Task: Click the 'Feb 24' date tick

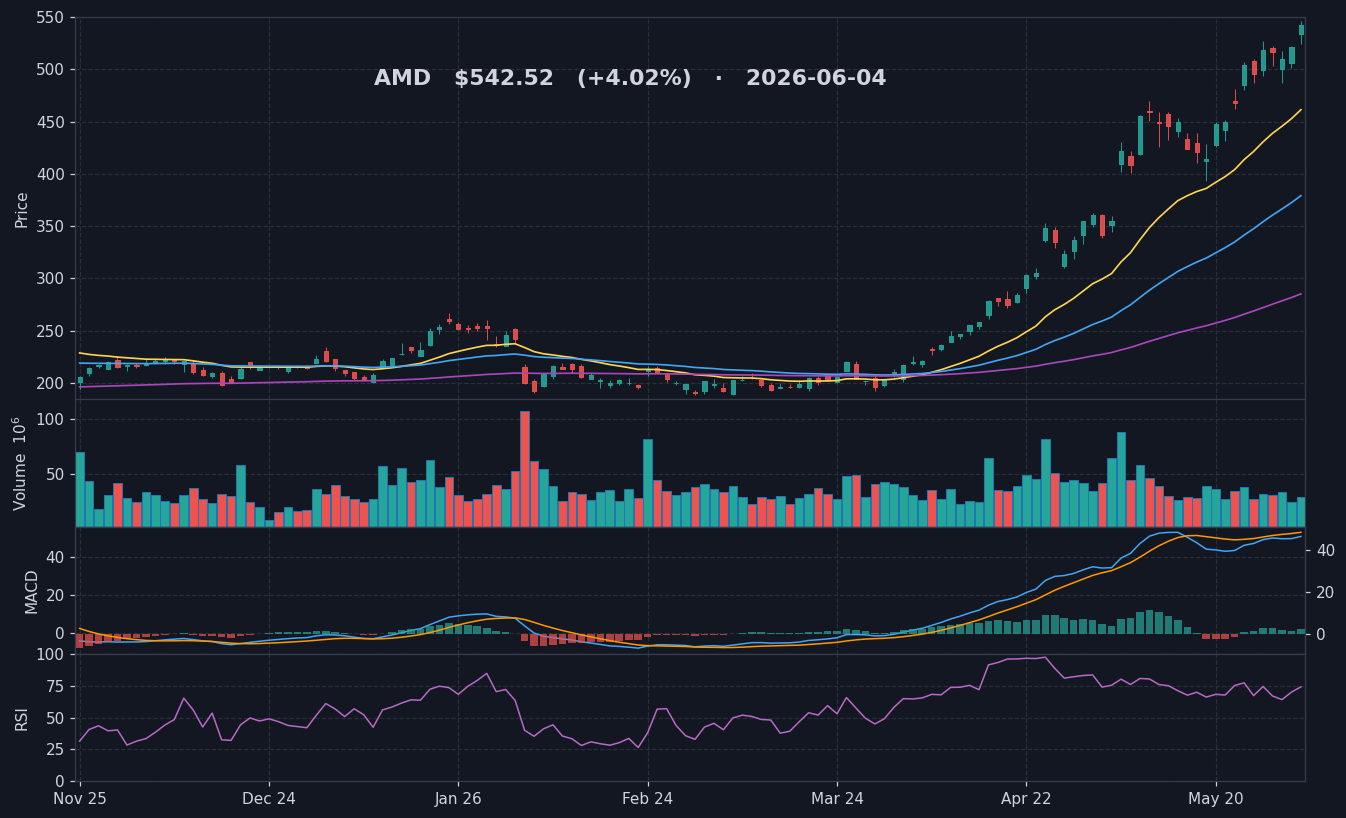Action: [x=648, y=798]
